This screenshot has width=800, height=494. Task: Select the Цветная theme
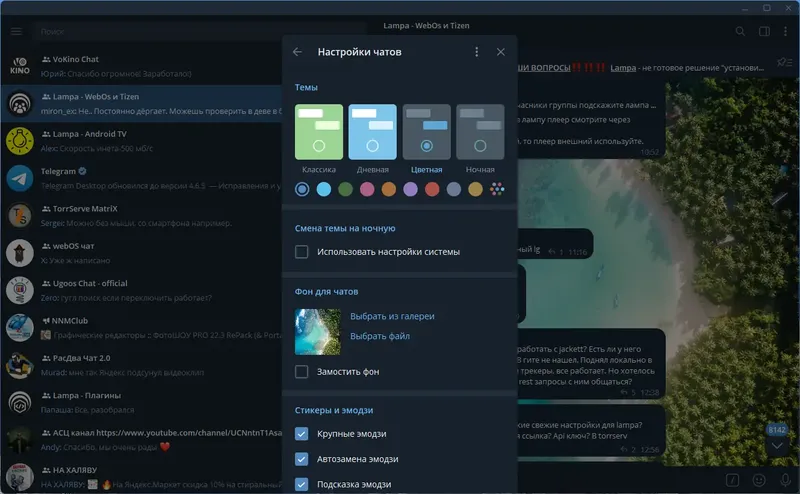(x=427, y=132)
